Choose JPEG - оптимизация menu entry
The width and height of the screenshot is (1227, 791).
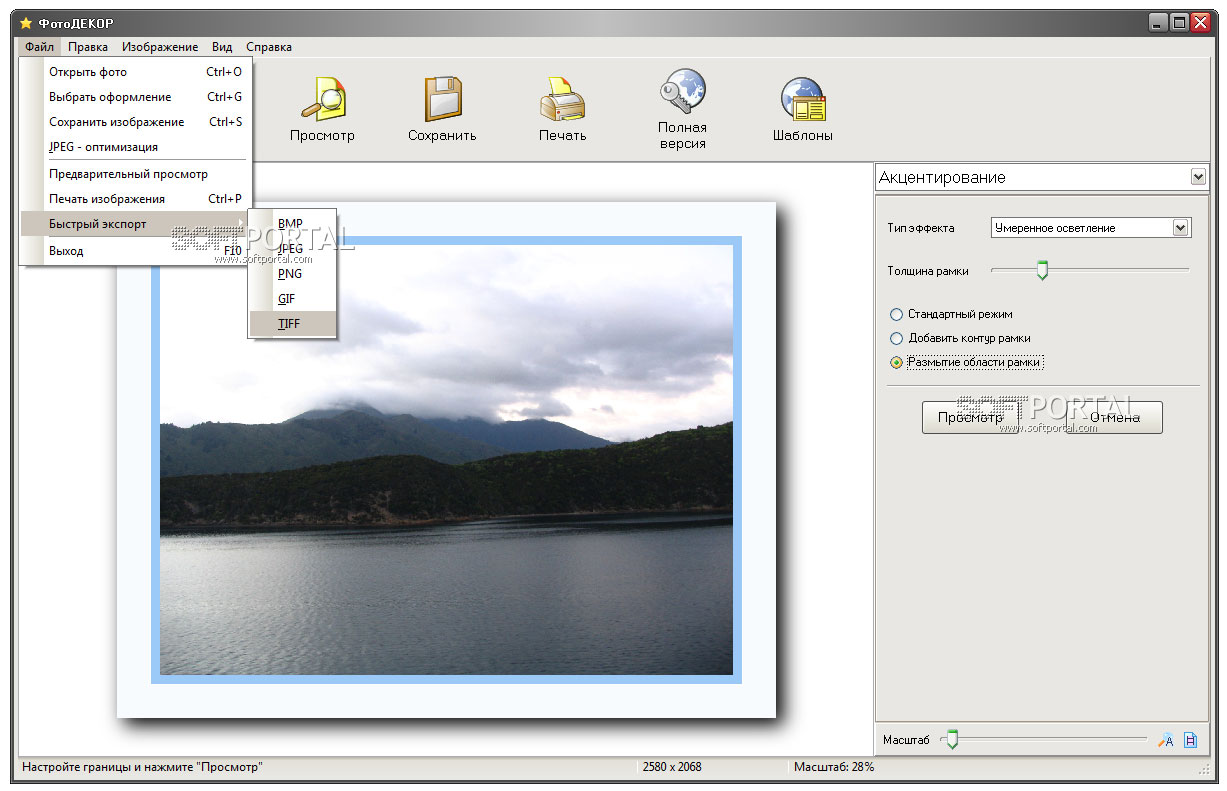(x=135, y=147)
